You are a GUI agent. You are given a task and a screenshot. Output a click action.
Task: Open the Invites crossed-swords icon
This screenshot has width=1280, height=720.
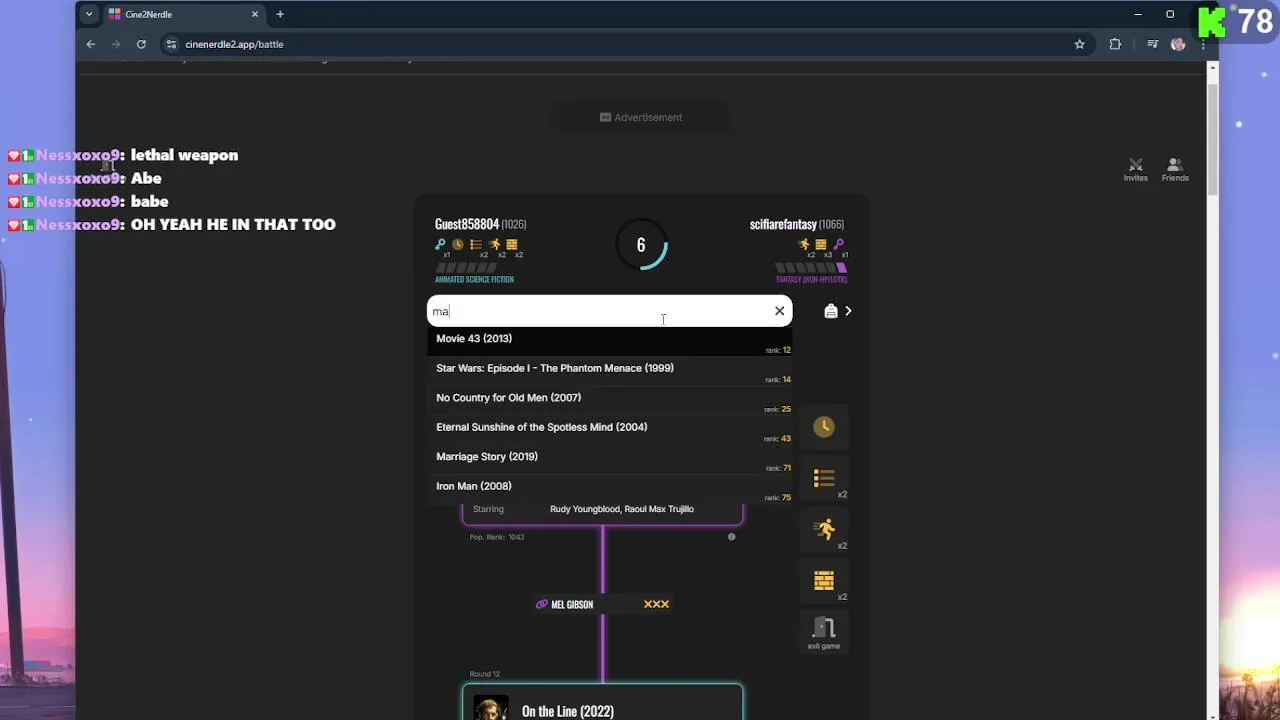click(1135, 169)
